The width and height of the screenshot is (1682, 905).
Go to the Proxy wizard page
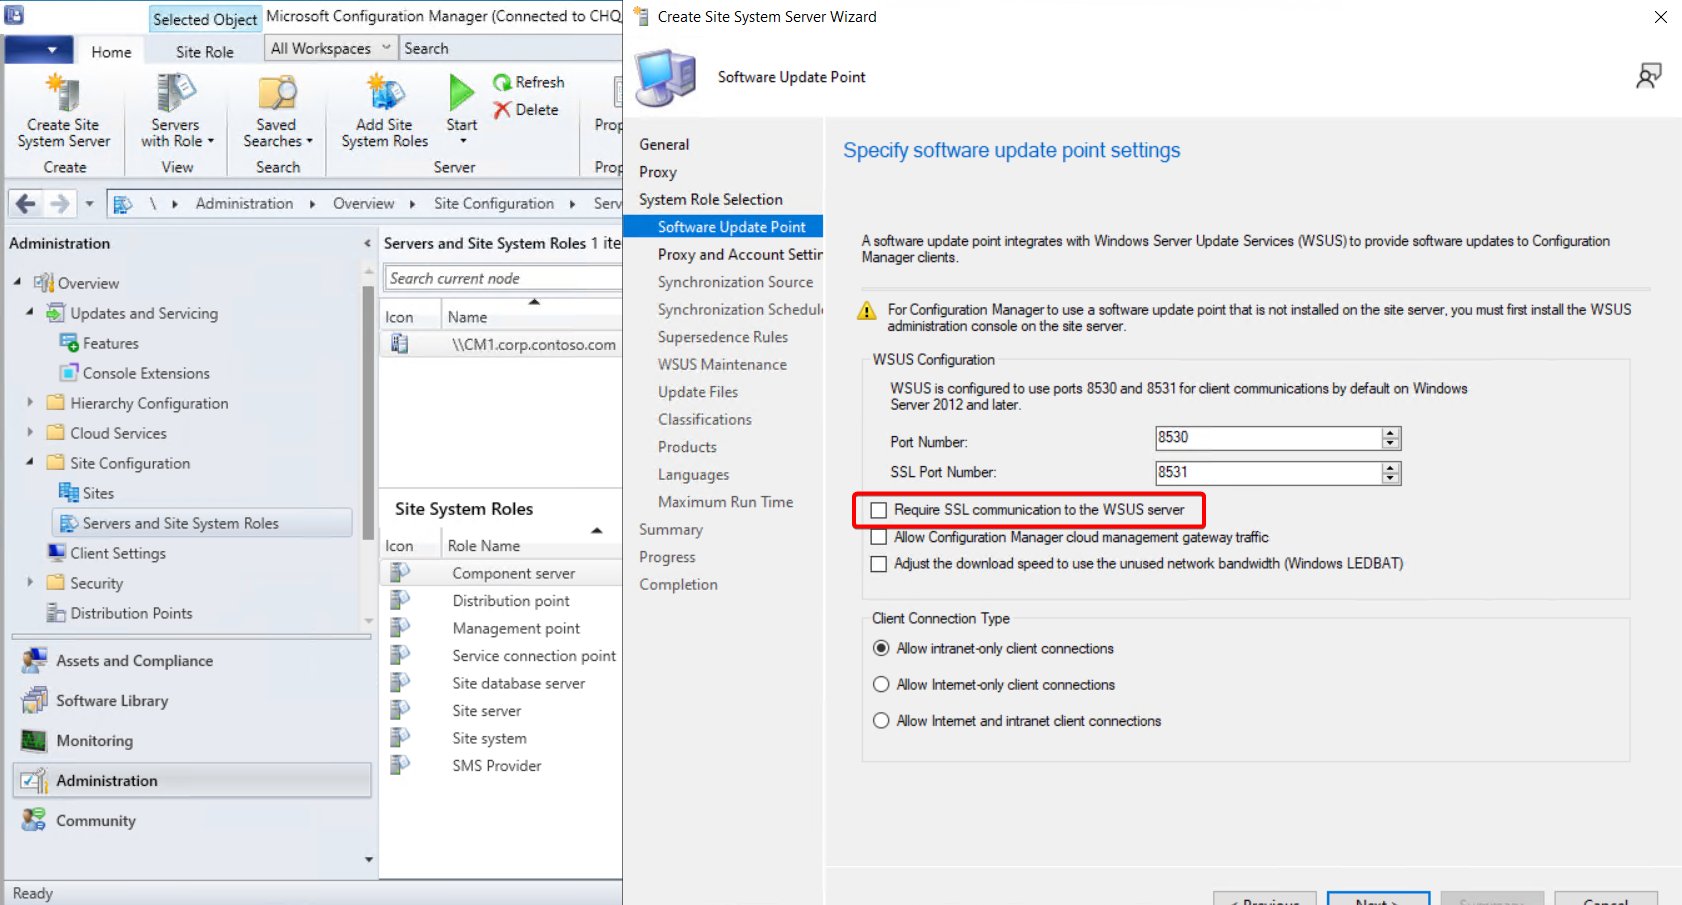click(658, 172)
